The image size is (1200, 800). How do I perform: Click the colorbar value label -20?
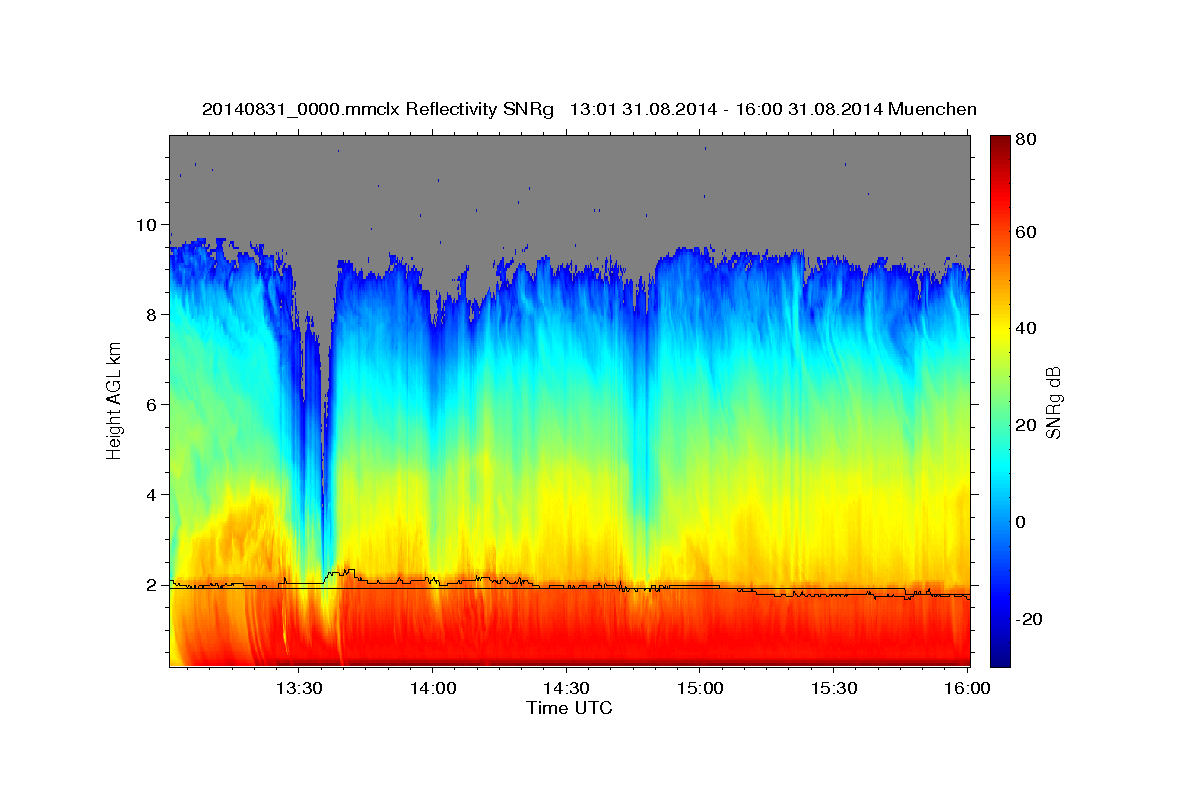(x=1031, y=619)
